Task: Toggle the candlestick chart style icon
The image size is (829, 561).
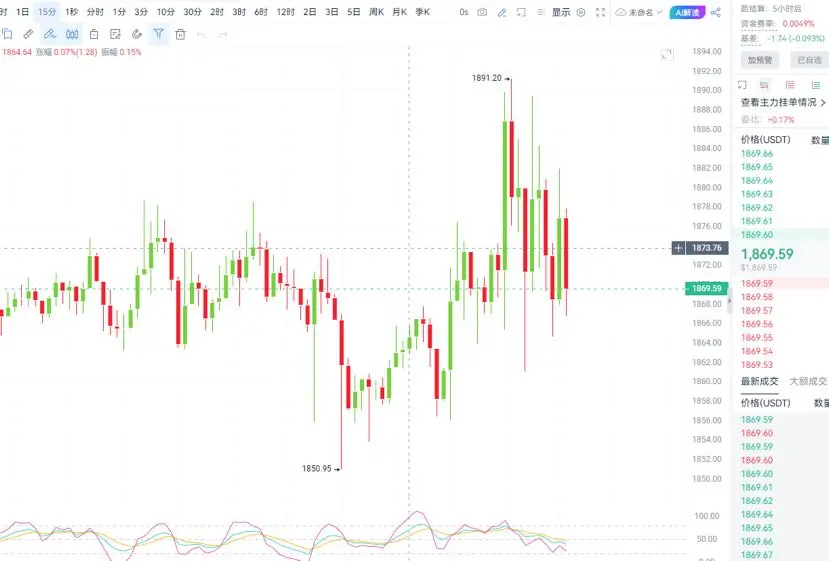Action: click(72, 34)
